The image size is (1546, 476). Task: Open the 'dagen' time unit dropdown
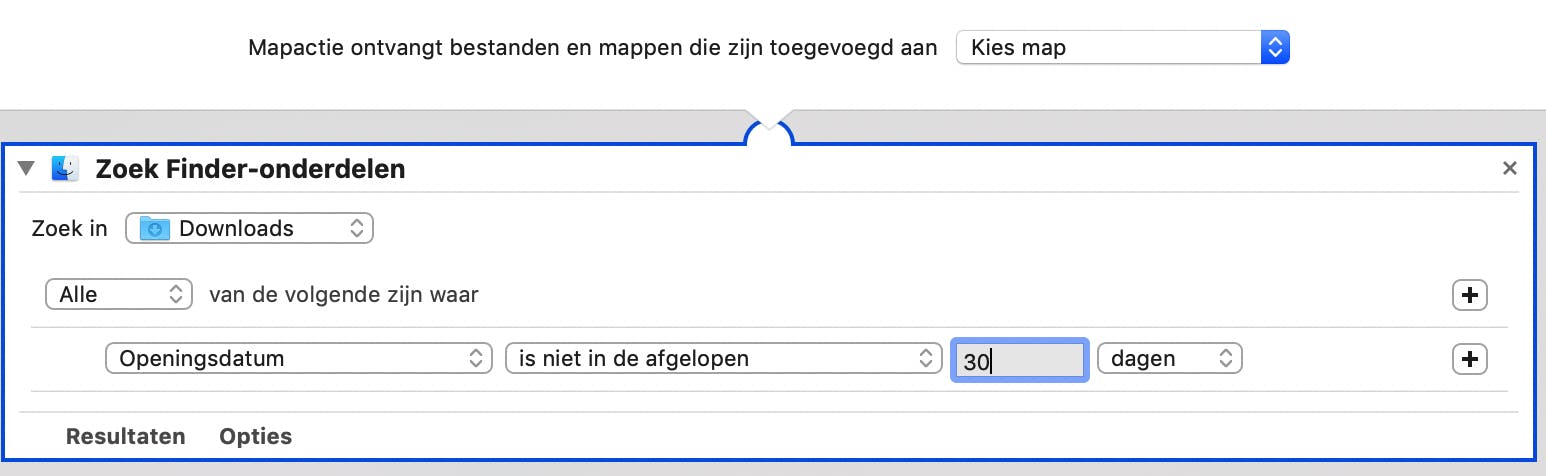coord(1169,359)
